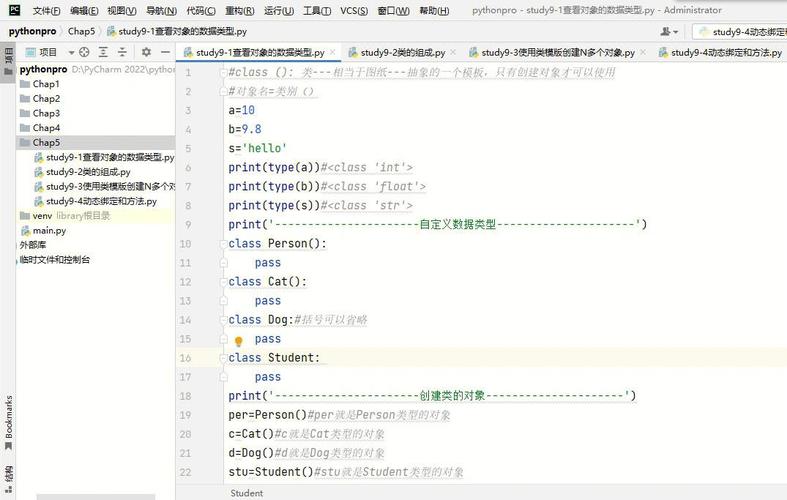Collapse class Student fold marker at line 16

point(223,358)
